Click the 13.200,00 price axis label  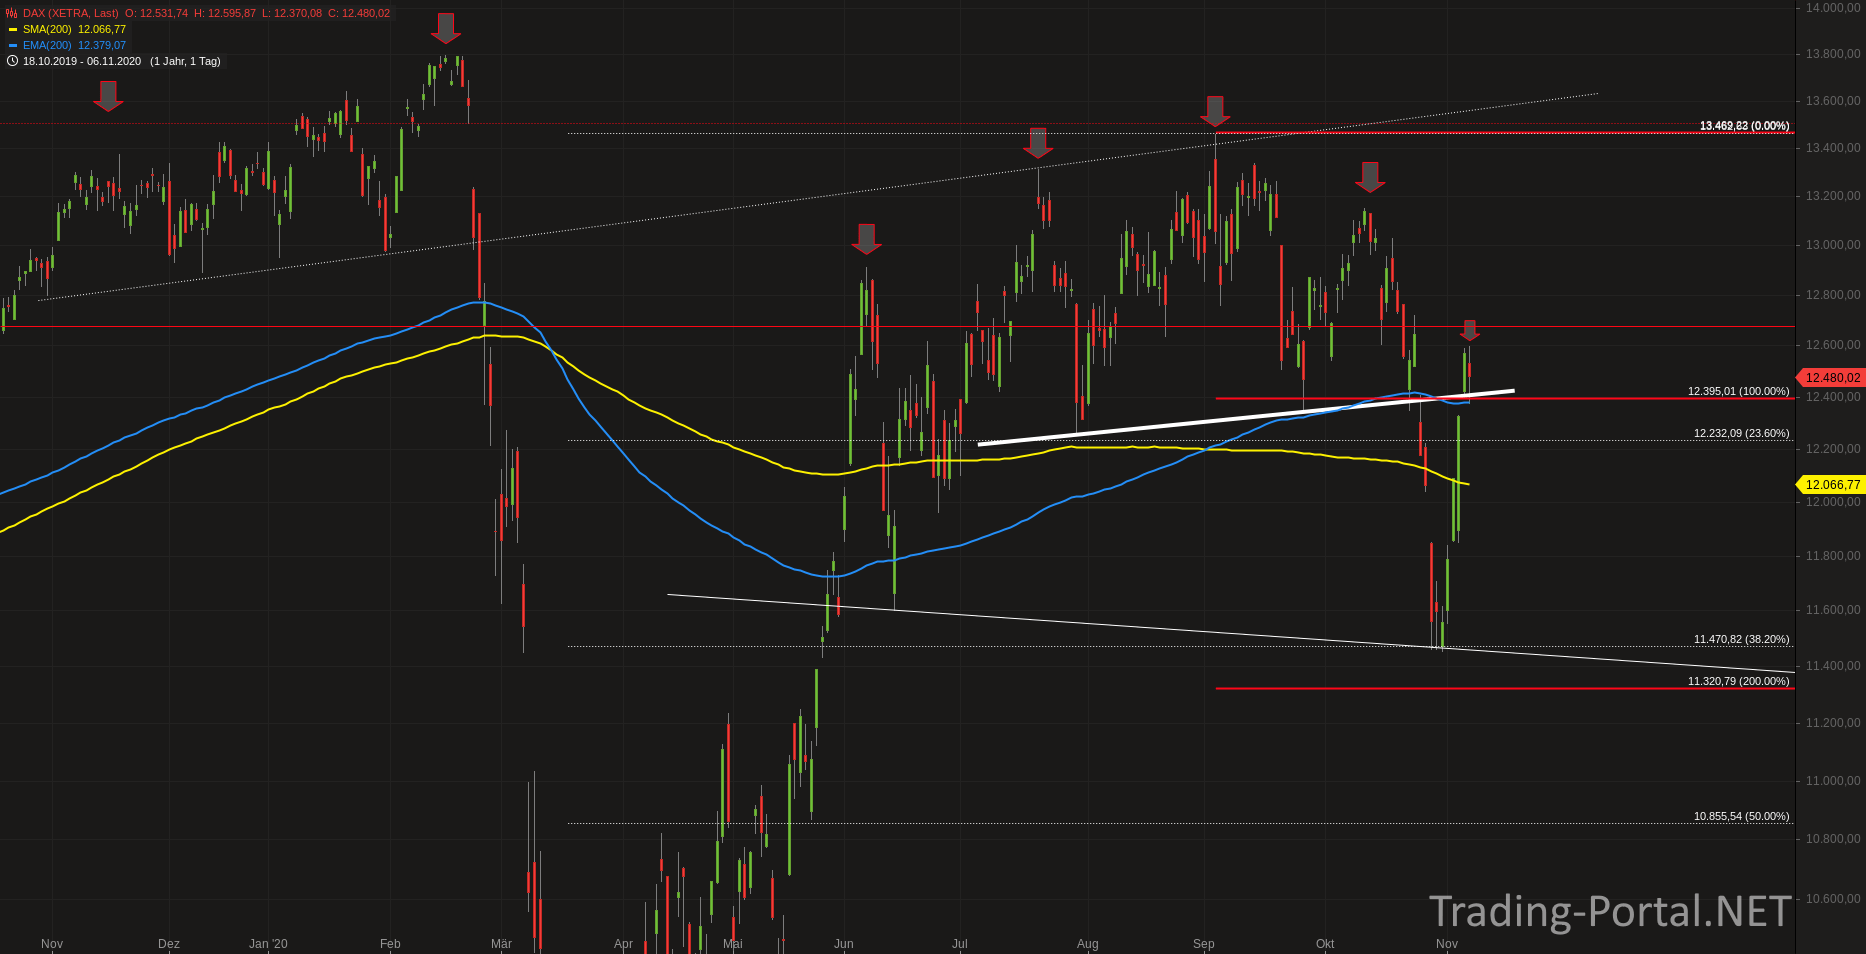(x=1833, y=196)
